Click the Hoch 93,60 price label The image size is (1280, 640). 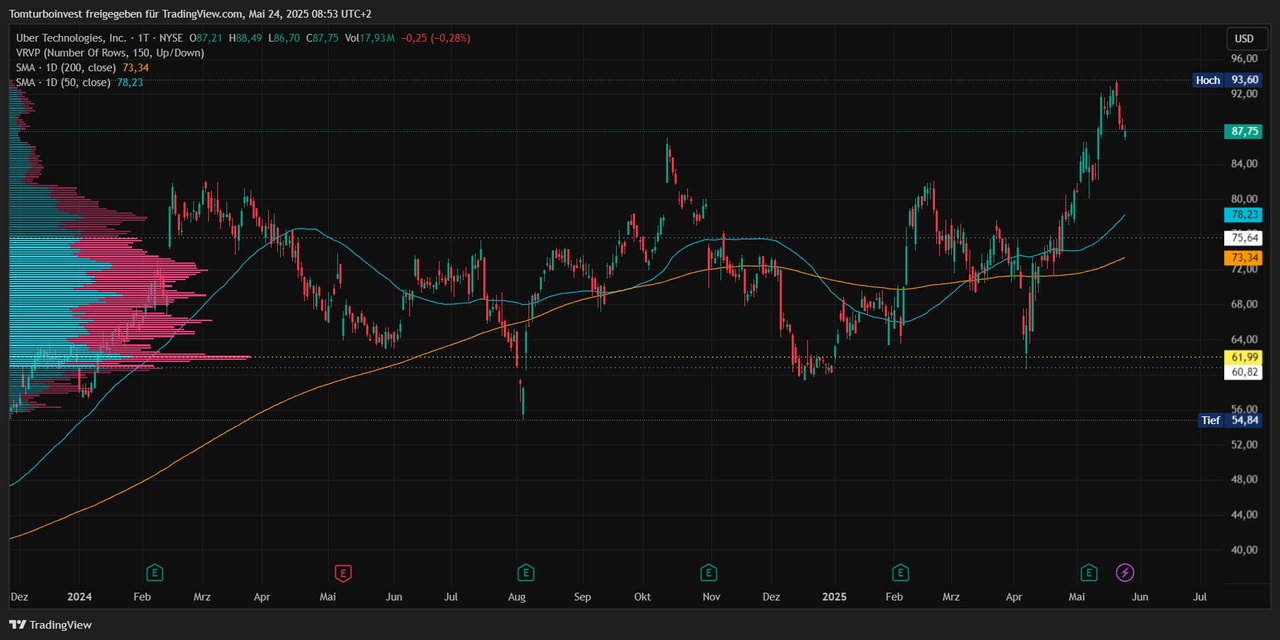[1228, 80]
